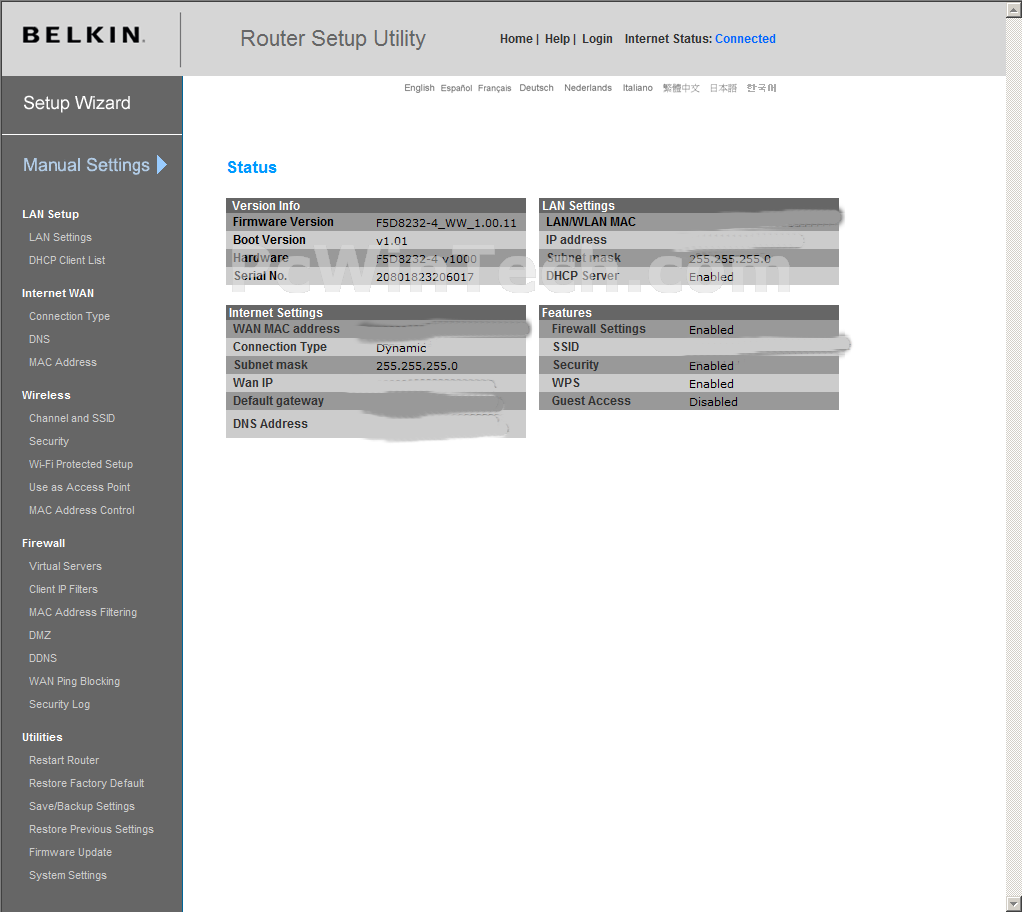This screenshot has height=912, width=1022.
Task: Open LAN Settings page
Action: point(60,237)
